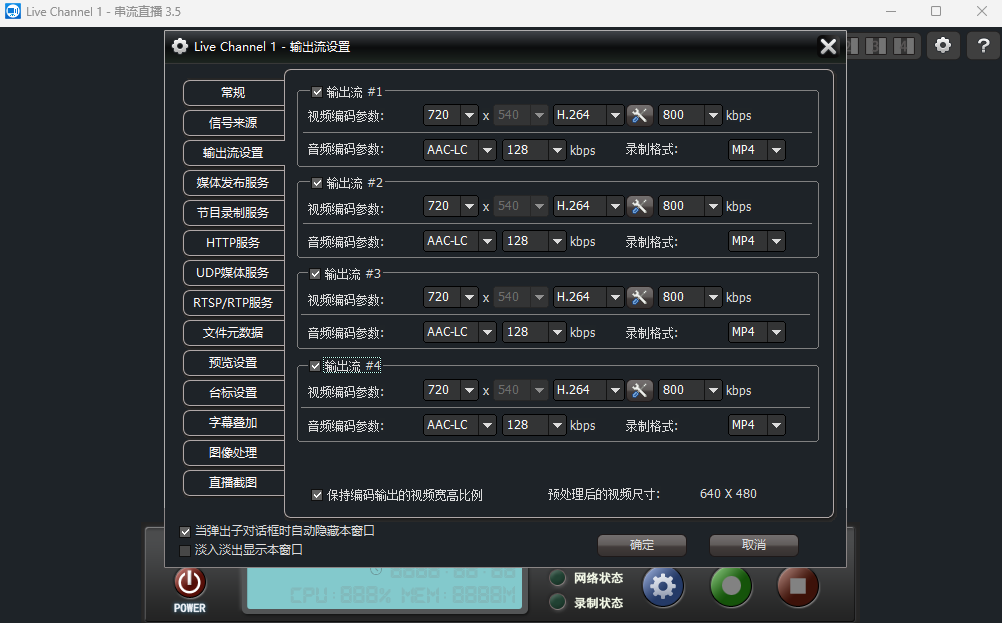Open the blue gear settings near 网络状态
The width and height of the screenshot is (1002, 623).
coord(663,587)
